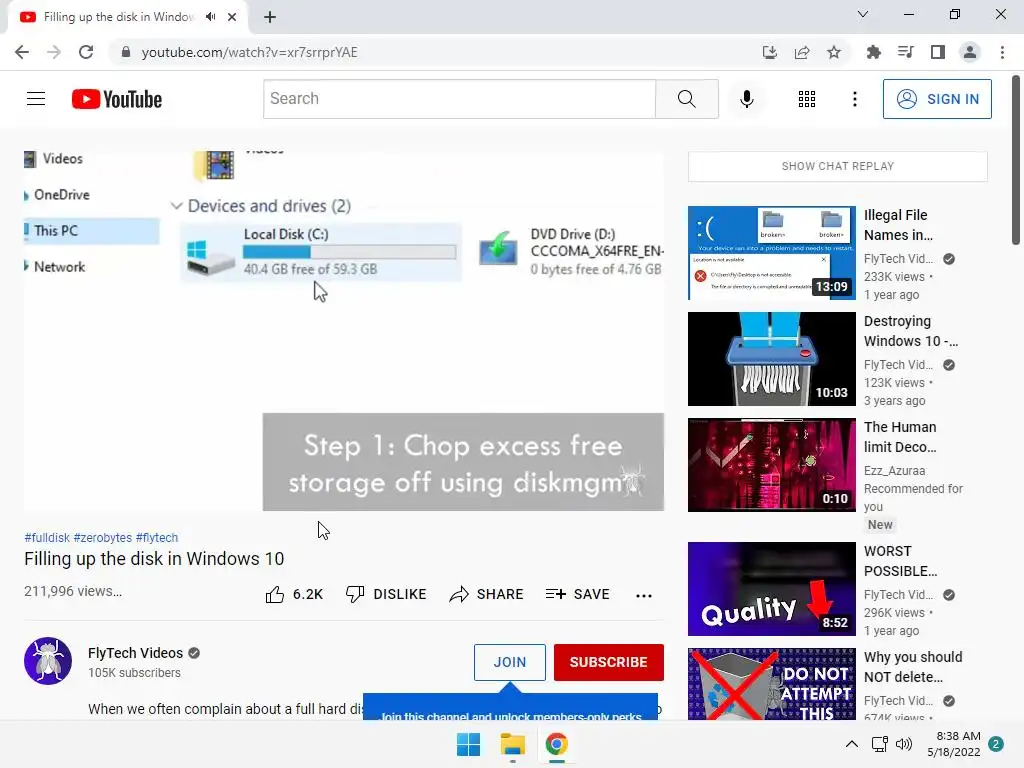Dislike the video

(386, 594)
